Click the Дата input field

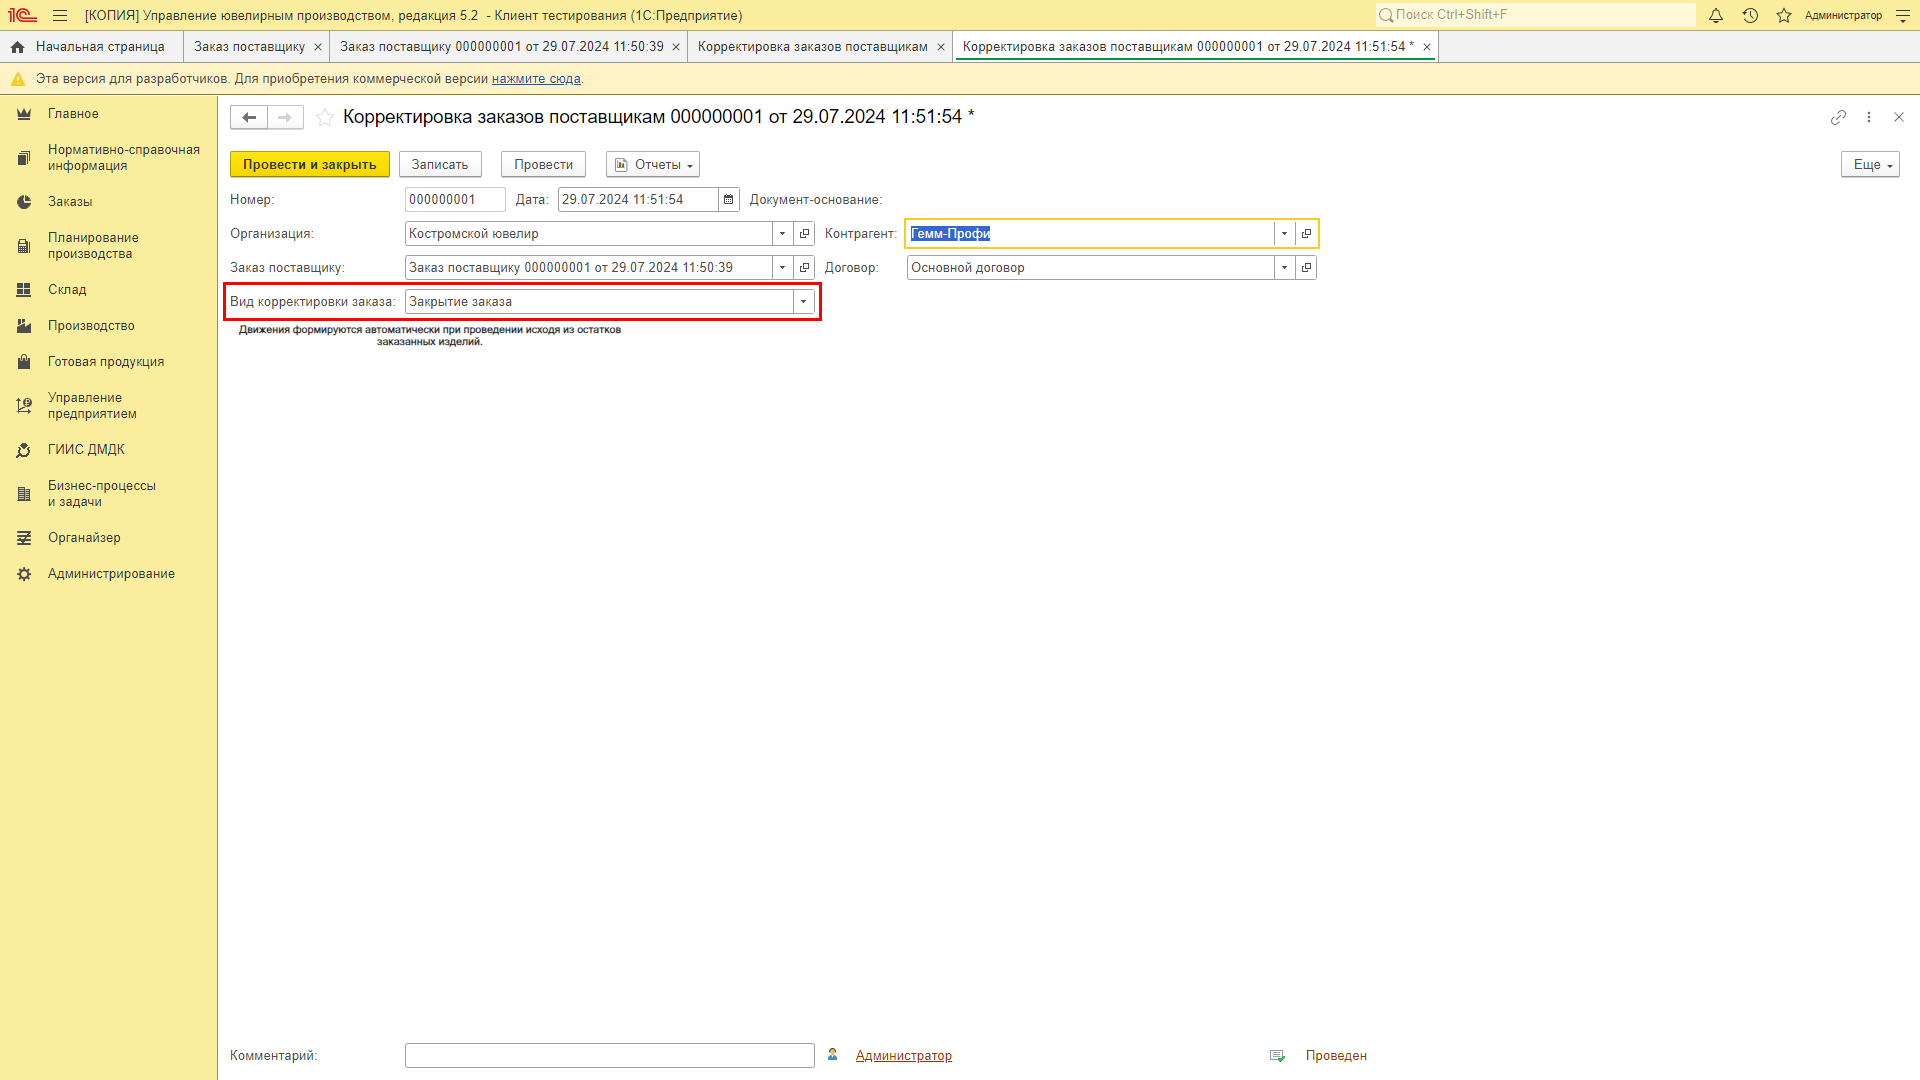pyautogui.click(x=638, y=200)
